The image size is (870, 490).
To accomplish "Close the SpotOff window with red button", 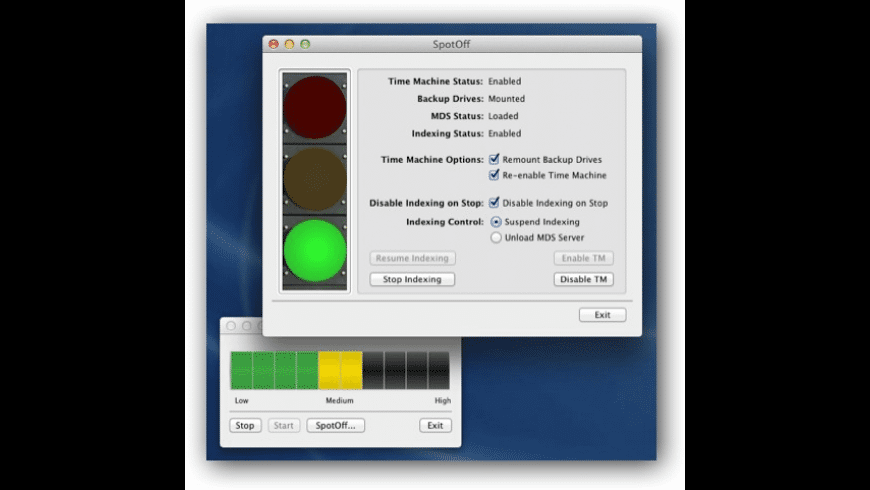I will [x=274, y=44].
